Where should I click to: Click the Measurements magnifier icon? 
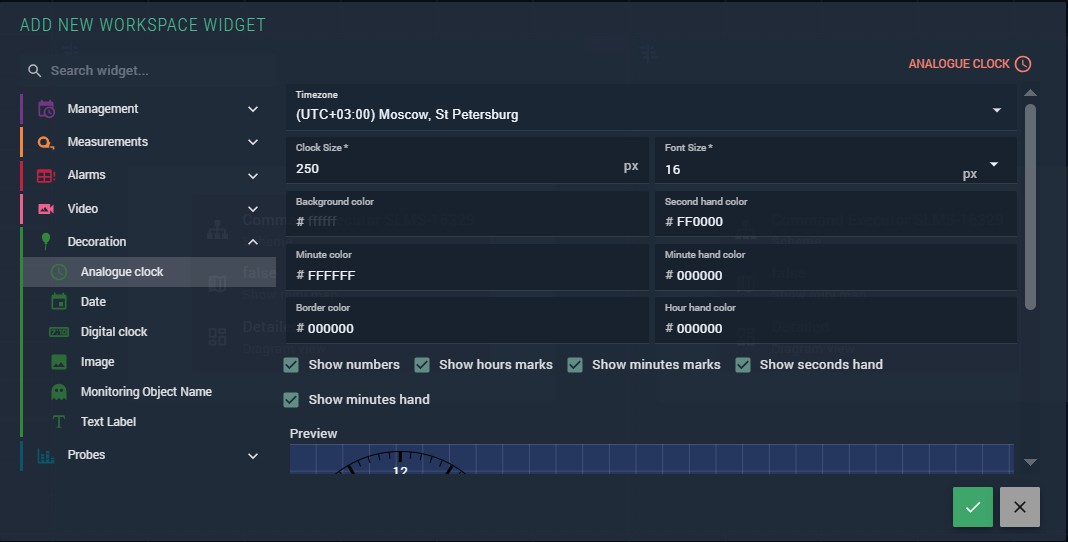[46, 142]
